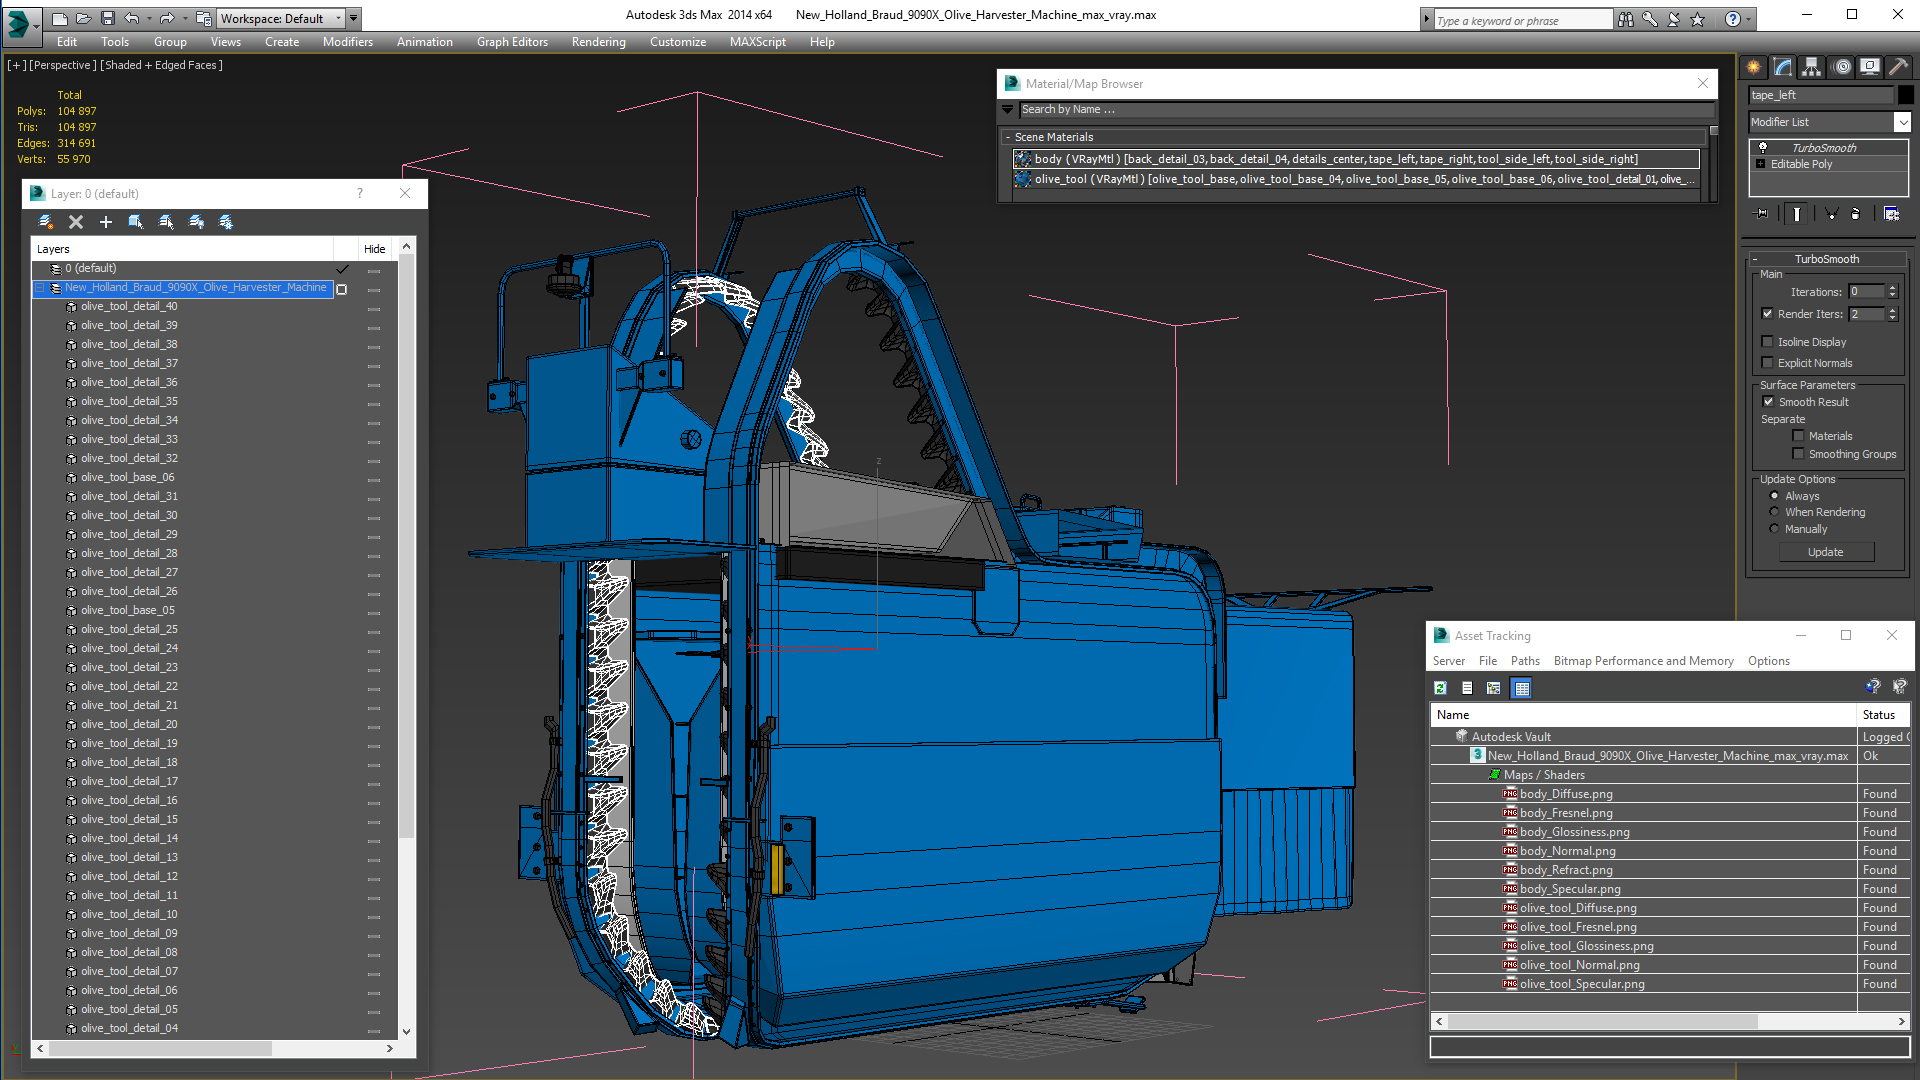This screenshot has width=1920, height=1080.
Task: Click the TurboSmooth Update button
Action: 1825,552
